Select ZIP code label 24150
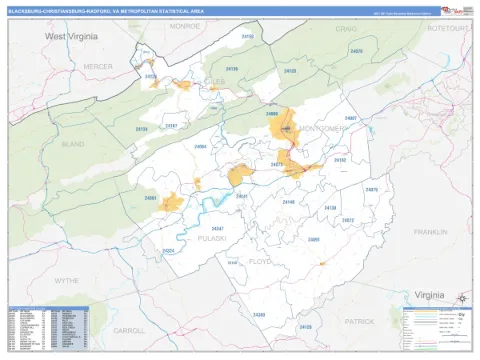The width and height of the screenshot is (480, 360). tap(247, 36)
